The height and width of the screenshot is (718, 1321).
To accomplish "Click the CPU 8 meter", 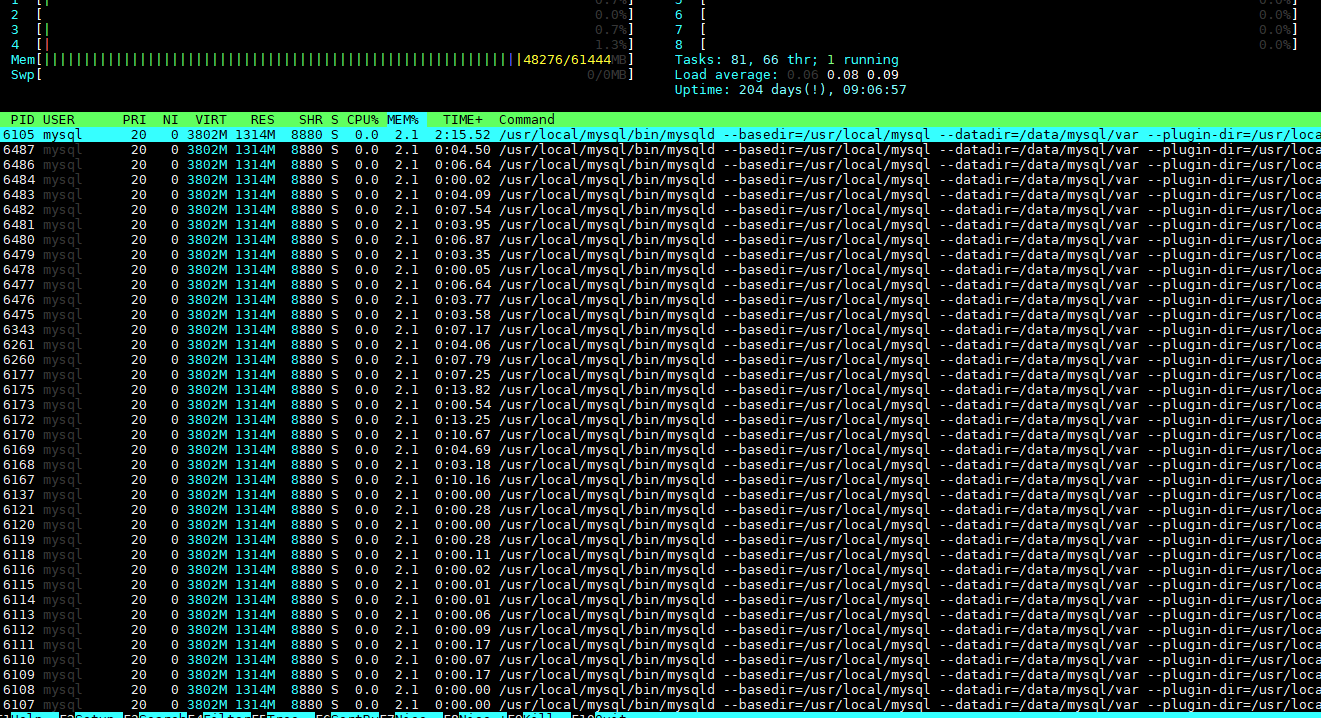I will [986, 45].
